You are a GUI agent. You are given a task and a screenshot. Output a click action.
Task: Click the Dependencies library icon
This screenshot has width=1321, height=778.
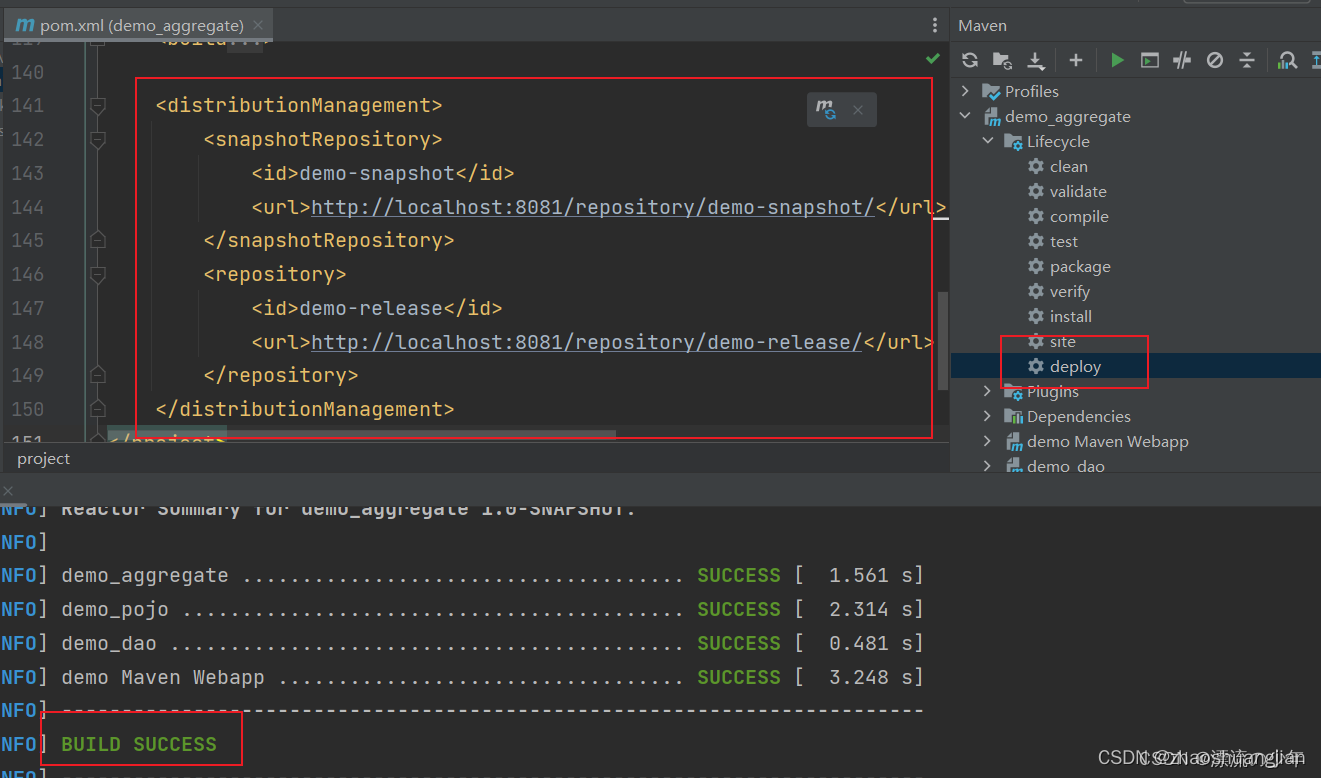pos(1013,416)
